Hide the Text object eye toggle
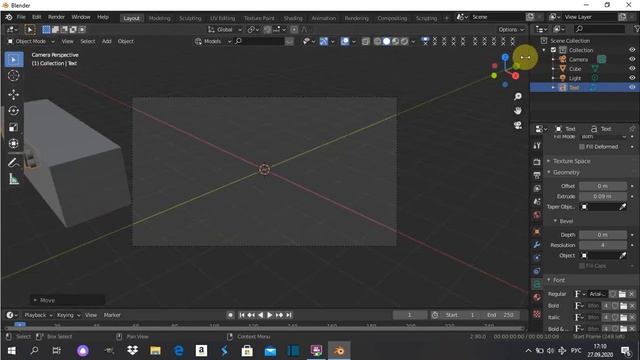 [x=632, y=87]
